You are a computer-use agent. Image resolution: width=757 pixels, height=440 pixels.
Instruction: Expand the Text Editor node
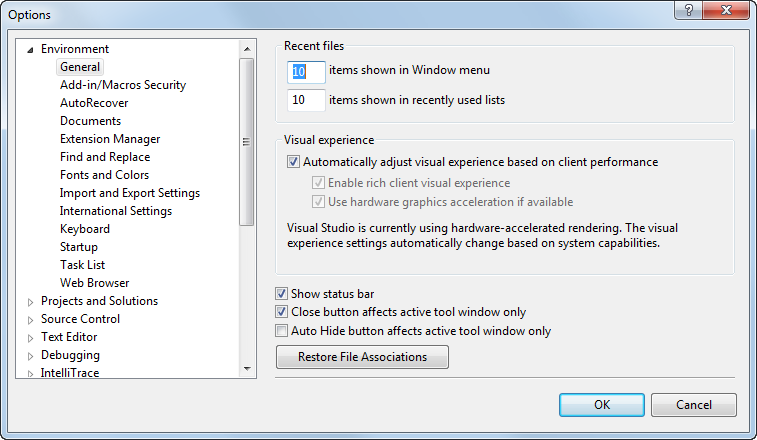pos(30,337)
